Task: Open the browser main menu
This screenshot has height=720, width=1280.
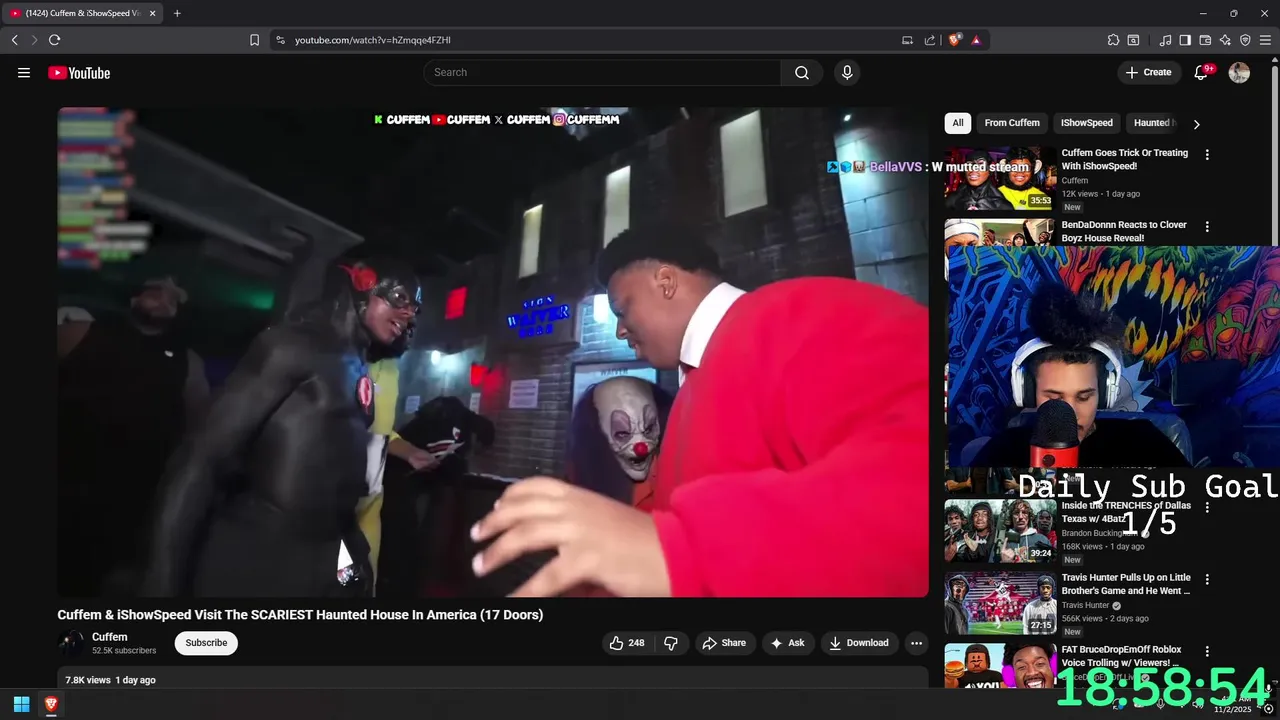Action: (1266, 40)
